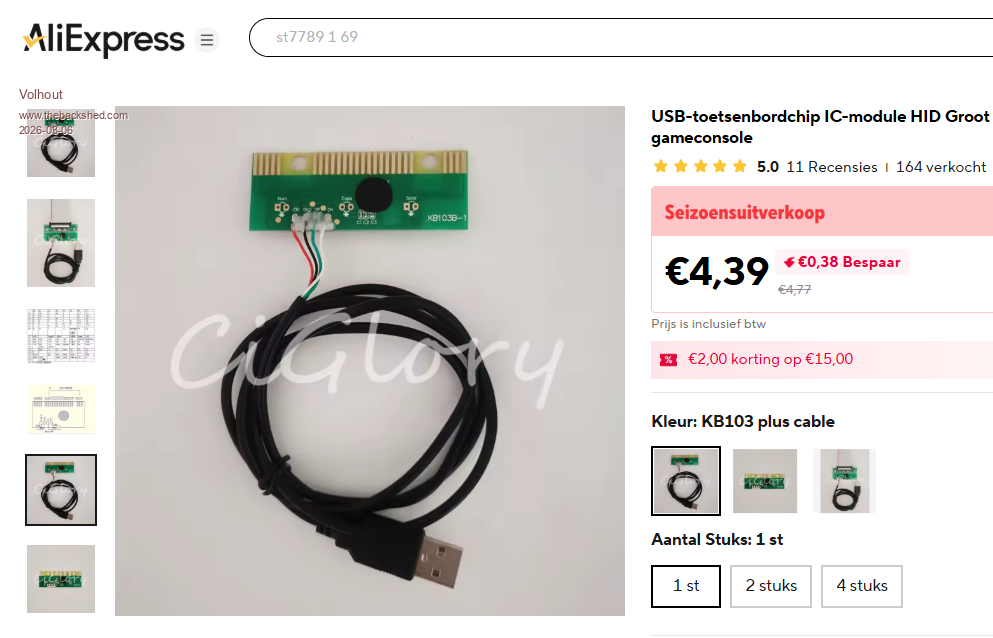Click the €2,00 korting op €15,00 offer
The image size is (993, 638).
tap(770, 359)
